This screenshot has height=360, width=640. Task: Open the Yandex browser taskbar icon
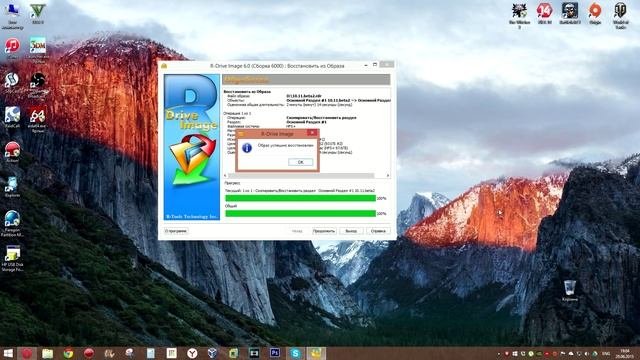192,353
